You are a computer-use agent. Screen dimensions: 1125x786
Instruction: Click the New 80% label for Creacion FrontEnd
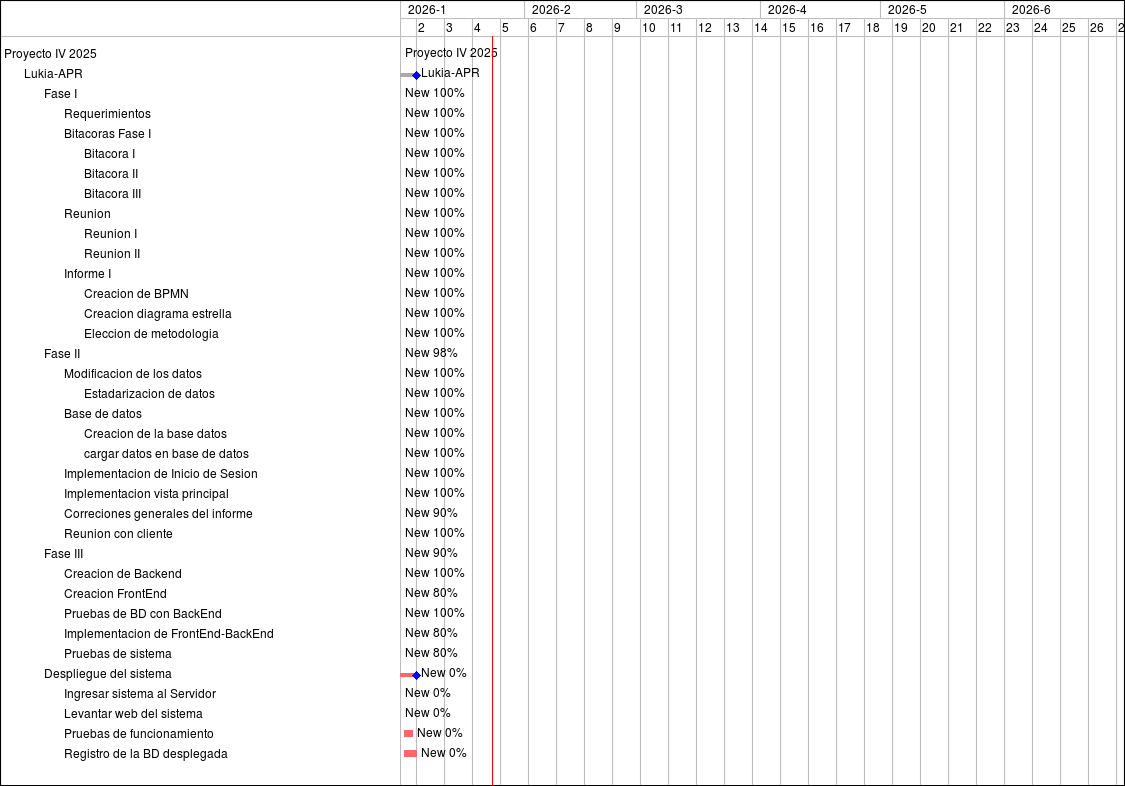point(431,593)
